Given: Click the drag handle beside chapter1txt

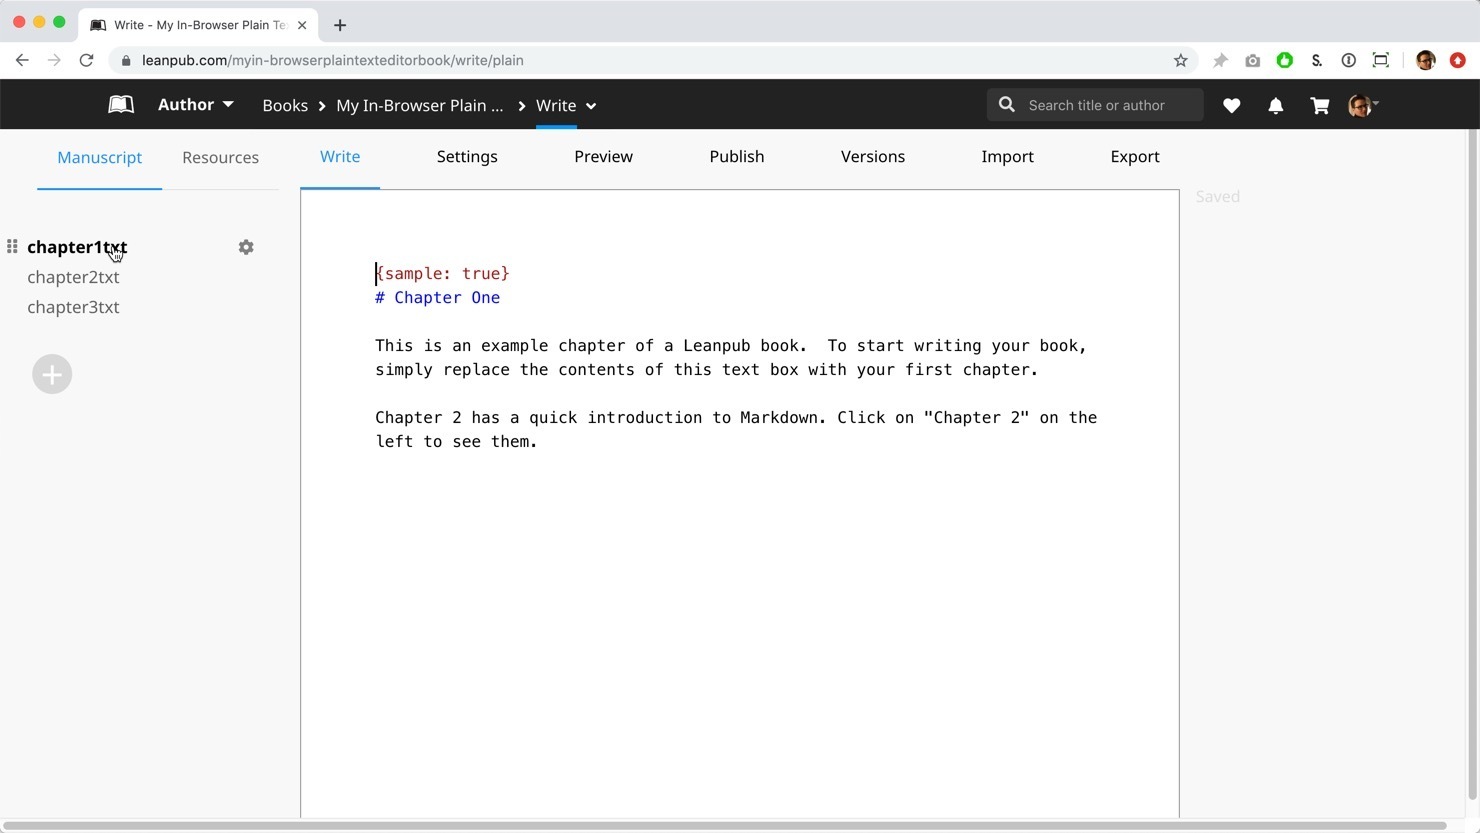Looking at the screenshot, I should pos(12,247).
